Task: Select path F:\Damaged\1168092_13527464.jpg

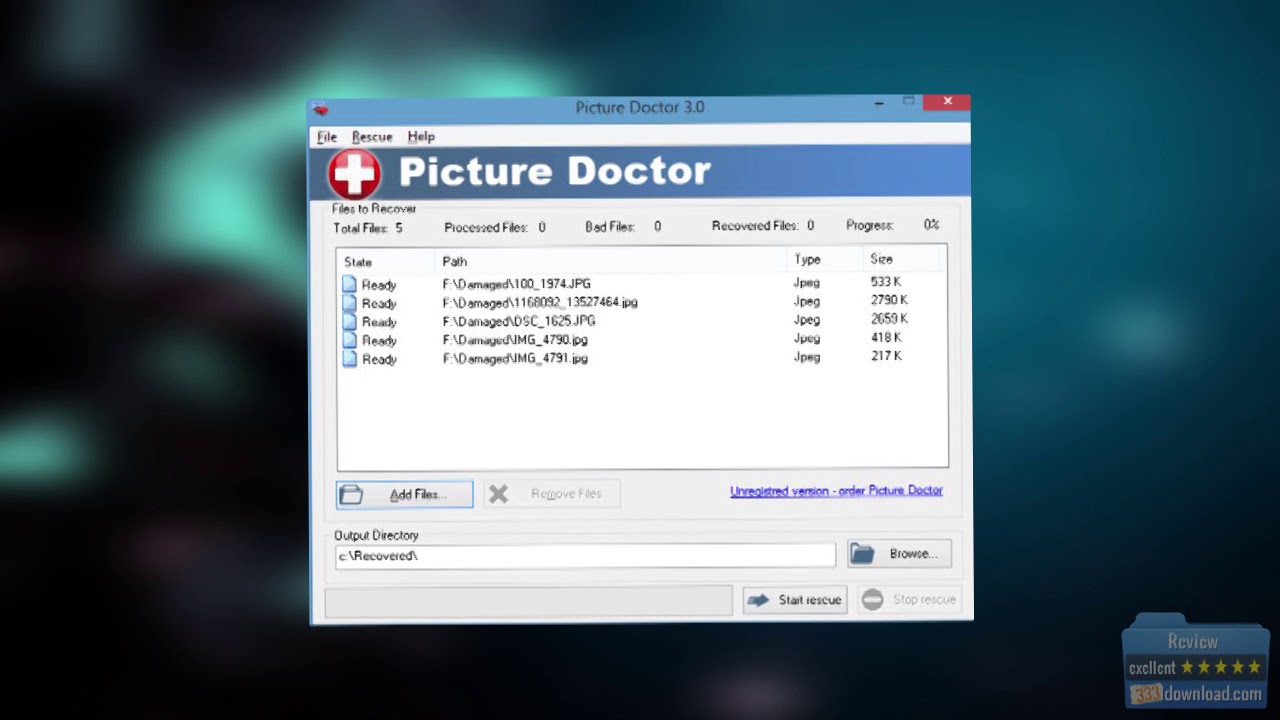Action: (540, 302)
